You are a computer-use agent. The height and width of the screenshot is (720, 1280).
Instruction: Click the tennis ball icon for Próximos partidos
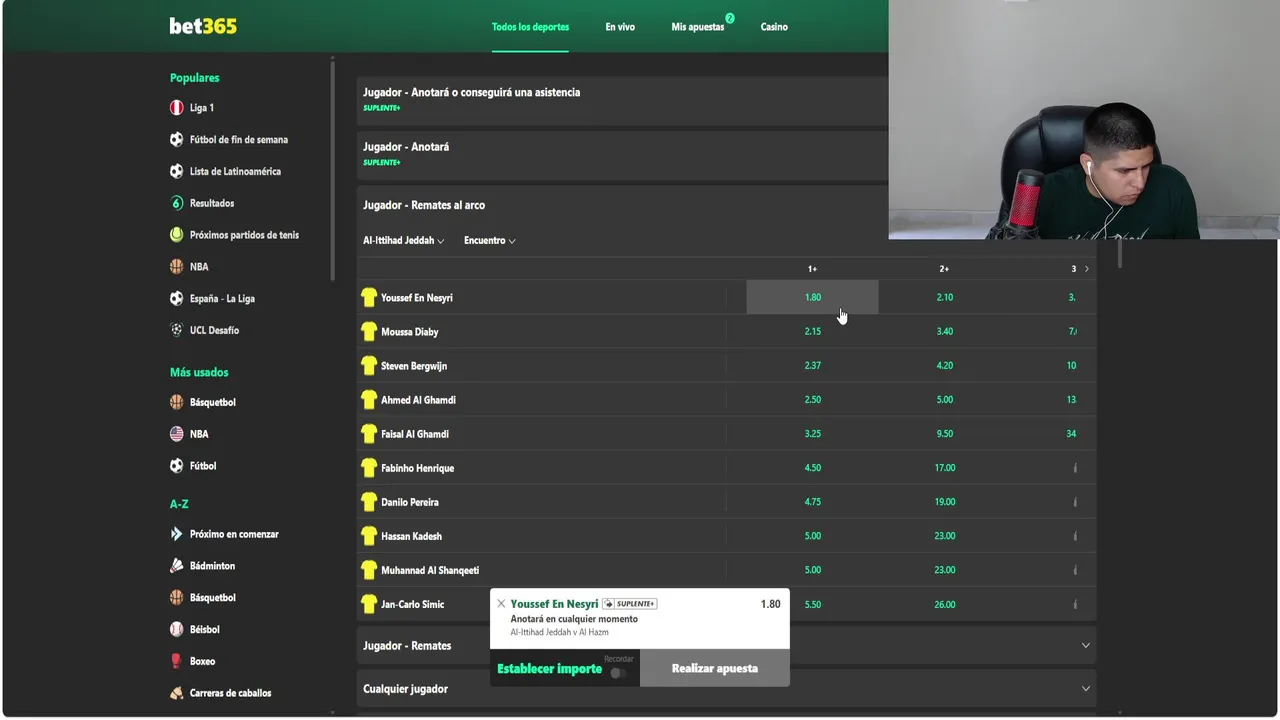(177, 235)
